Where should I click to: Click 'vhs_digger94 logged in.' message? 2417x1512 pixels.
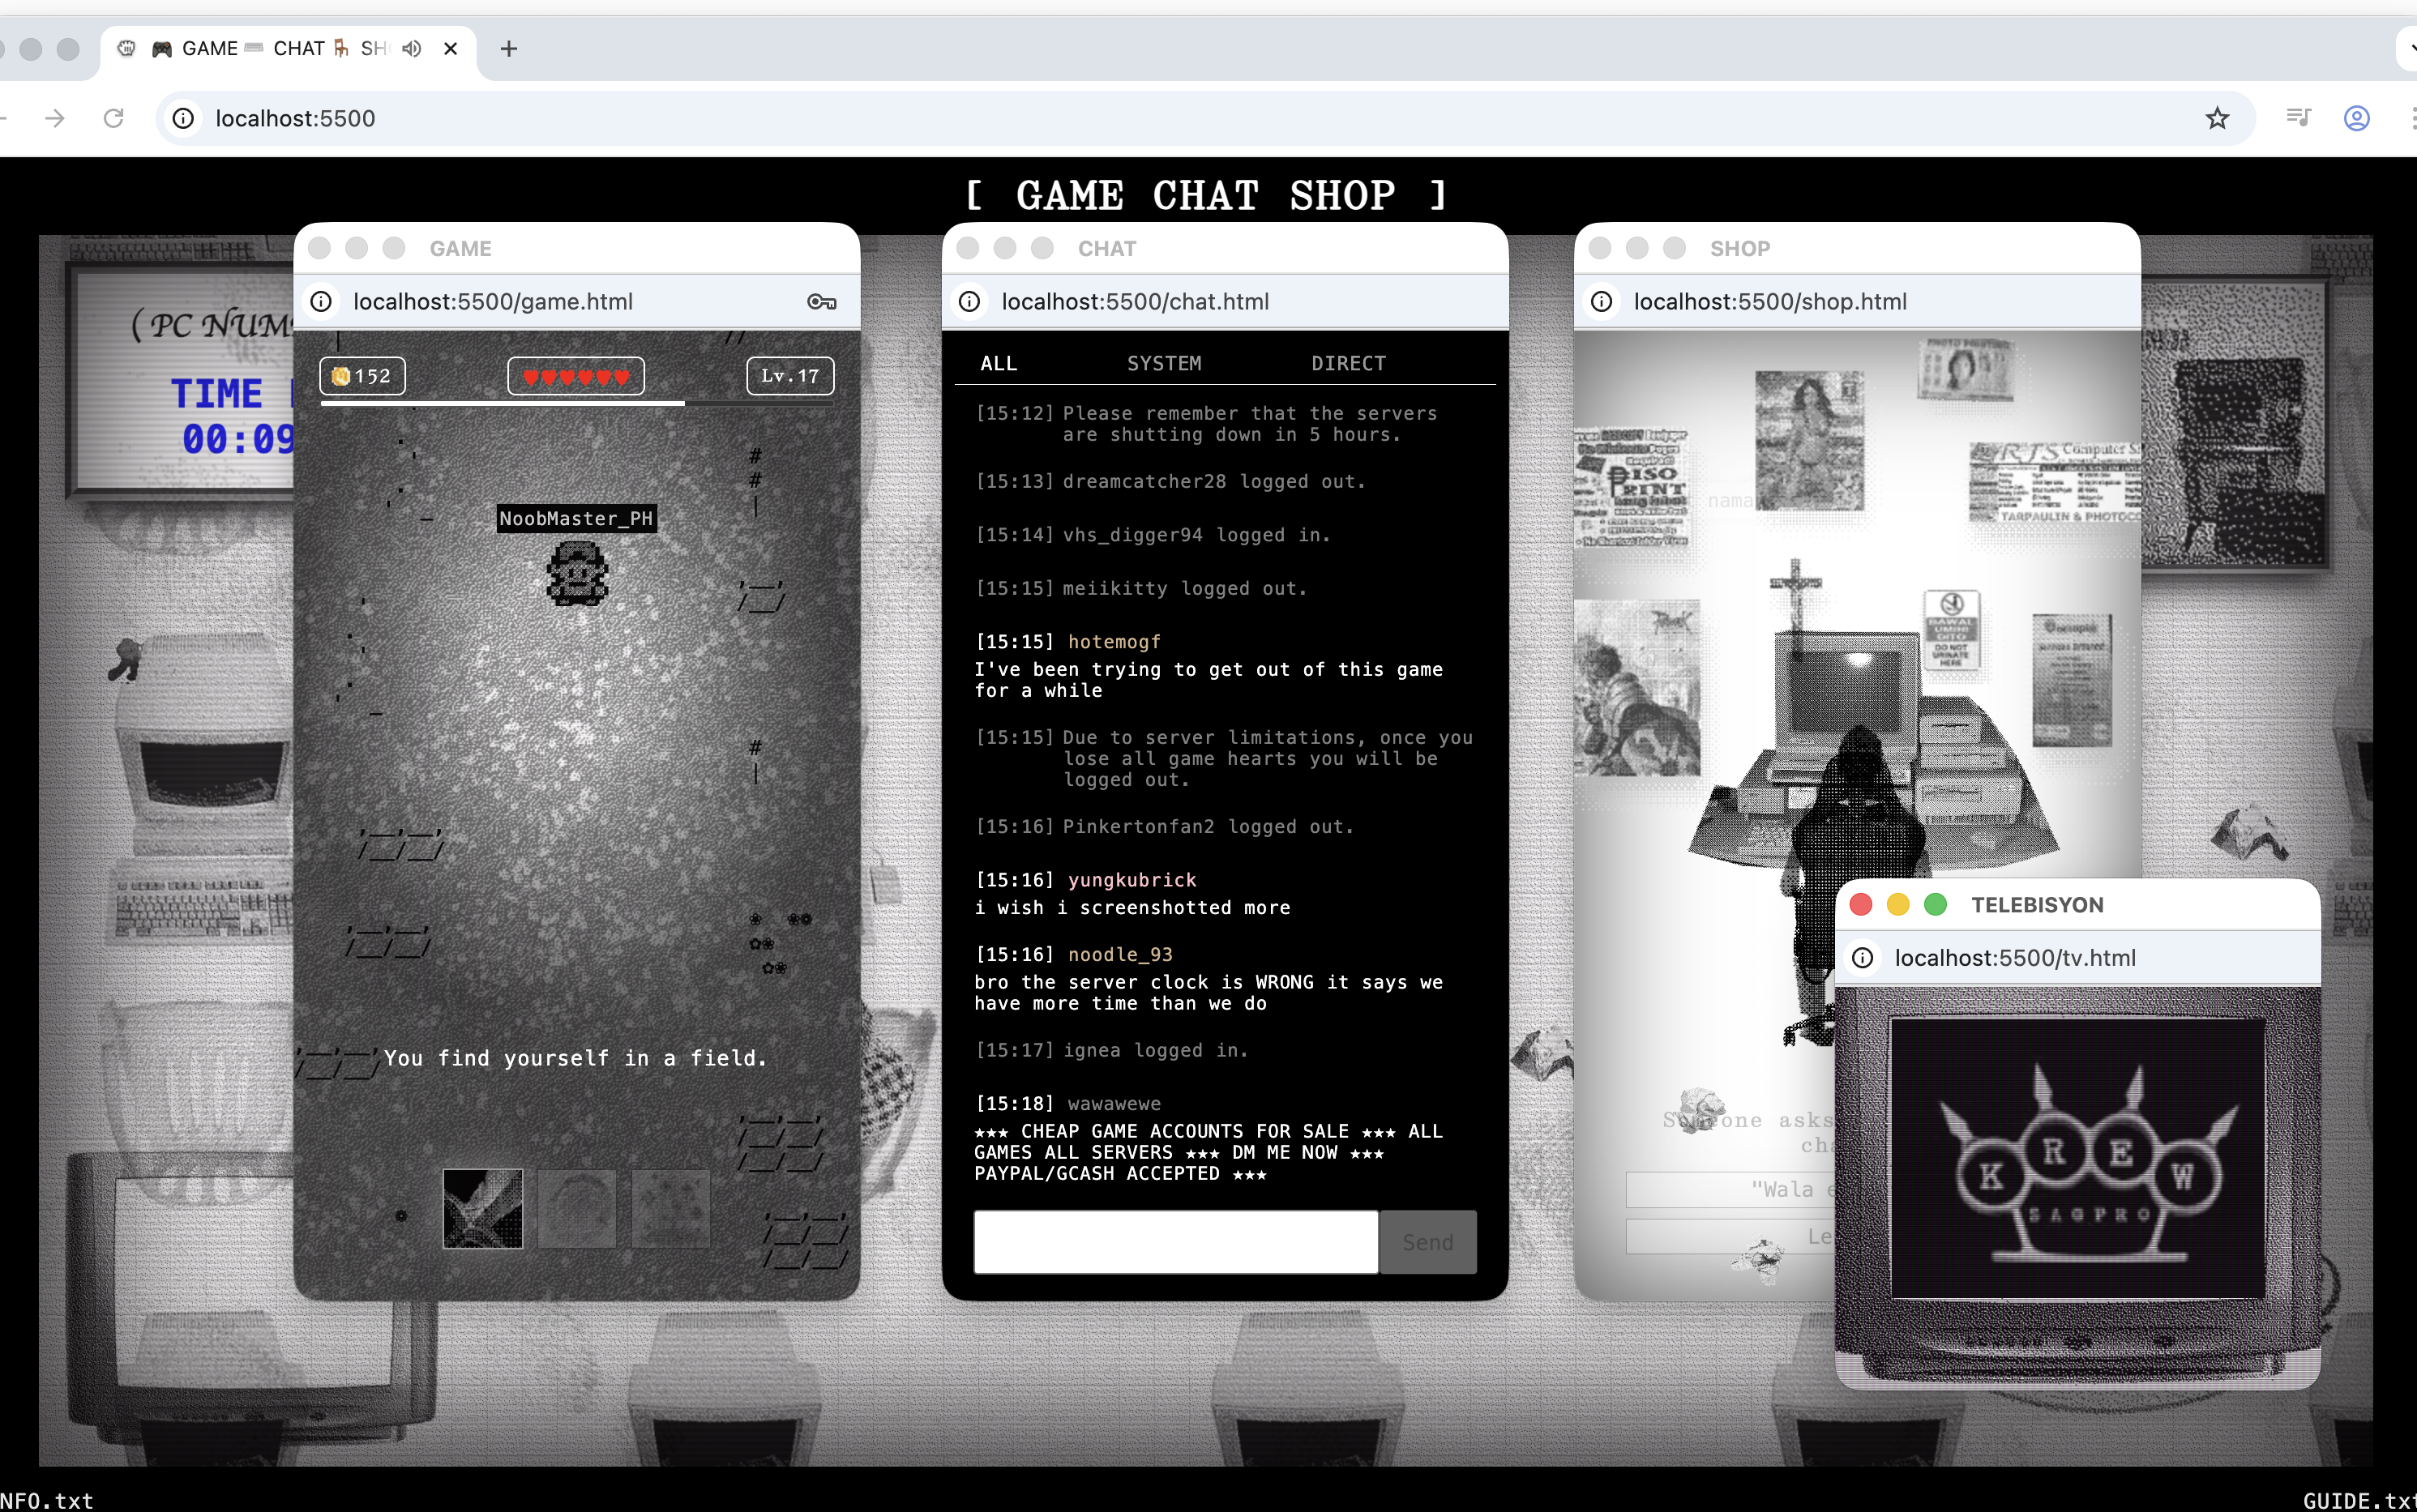1196,535
